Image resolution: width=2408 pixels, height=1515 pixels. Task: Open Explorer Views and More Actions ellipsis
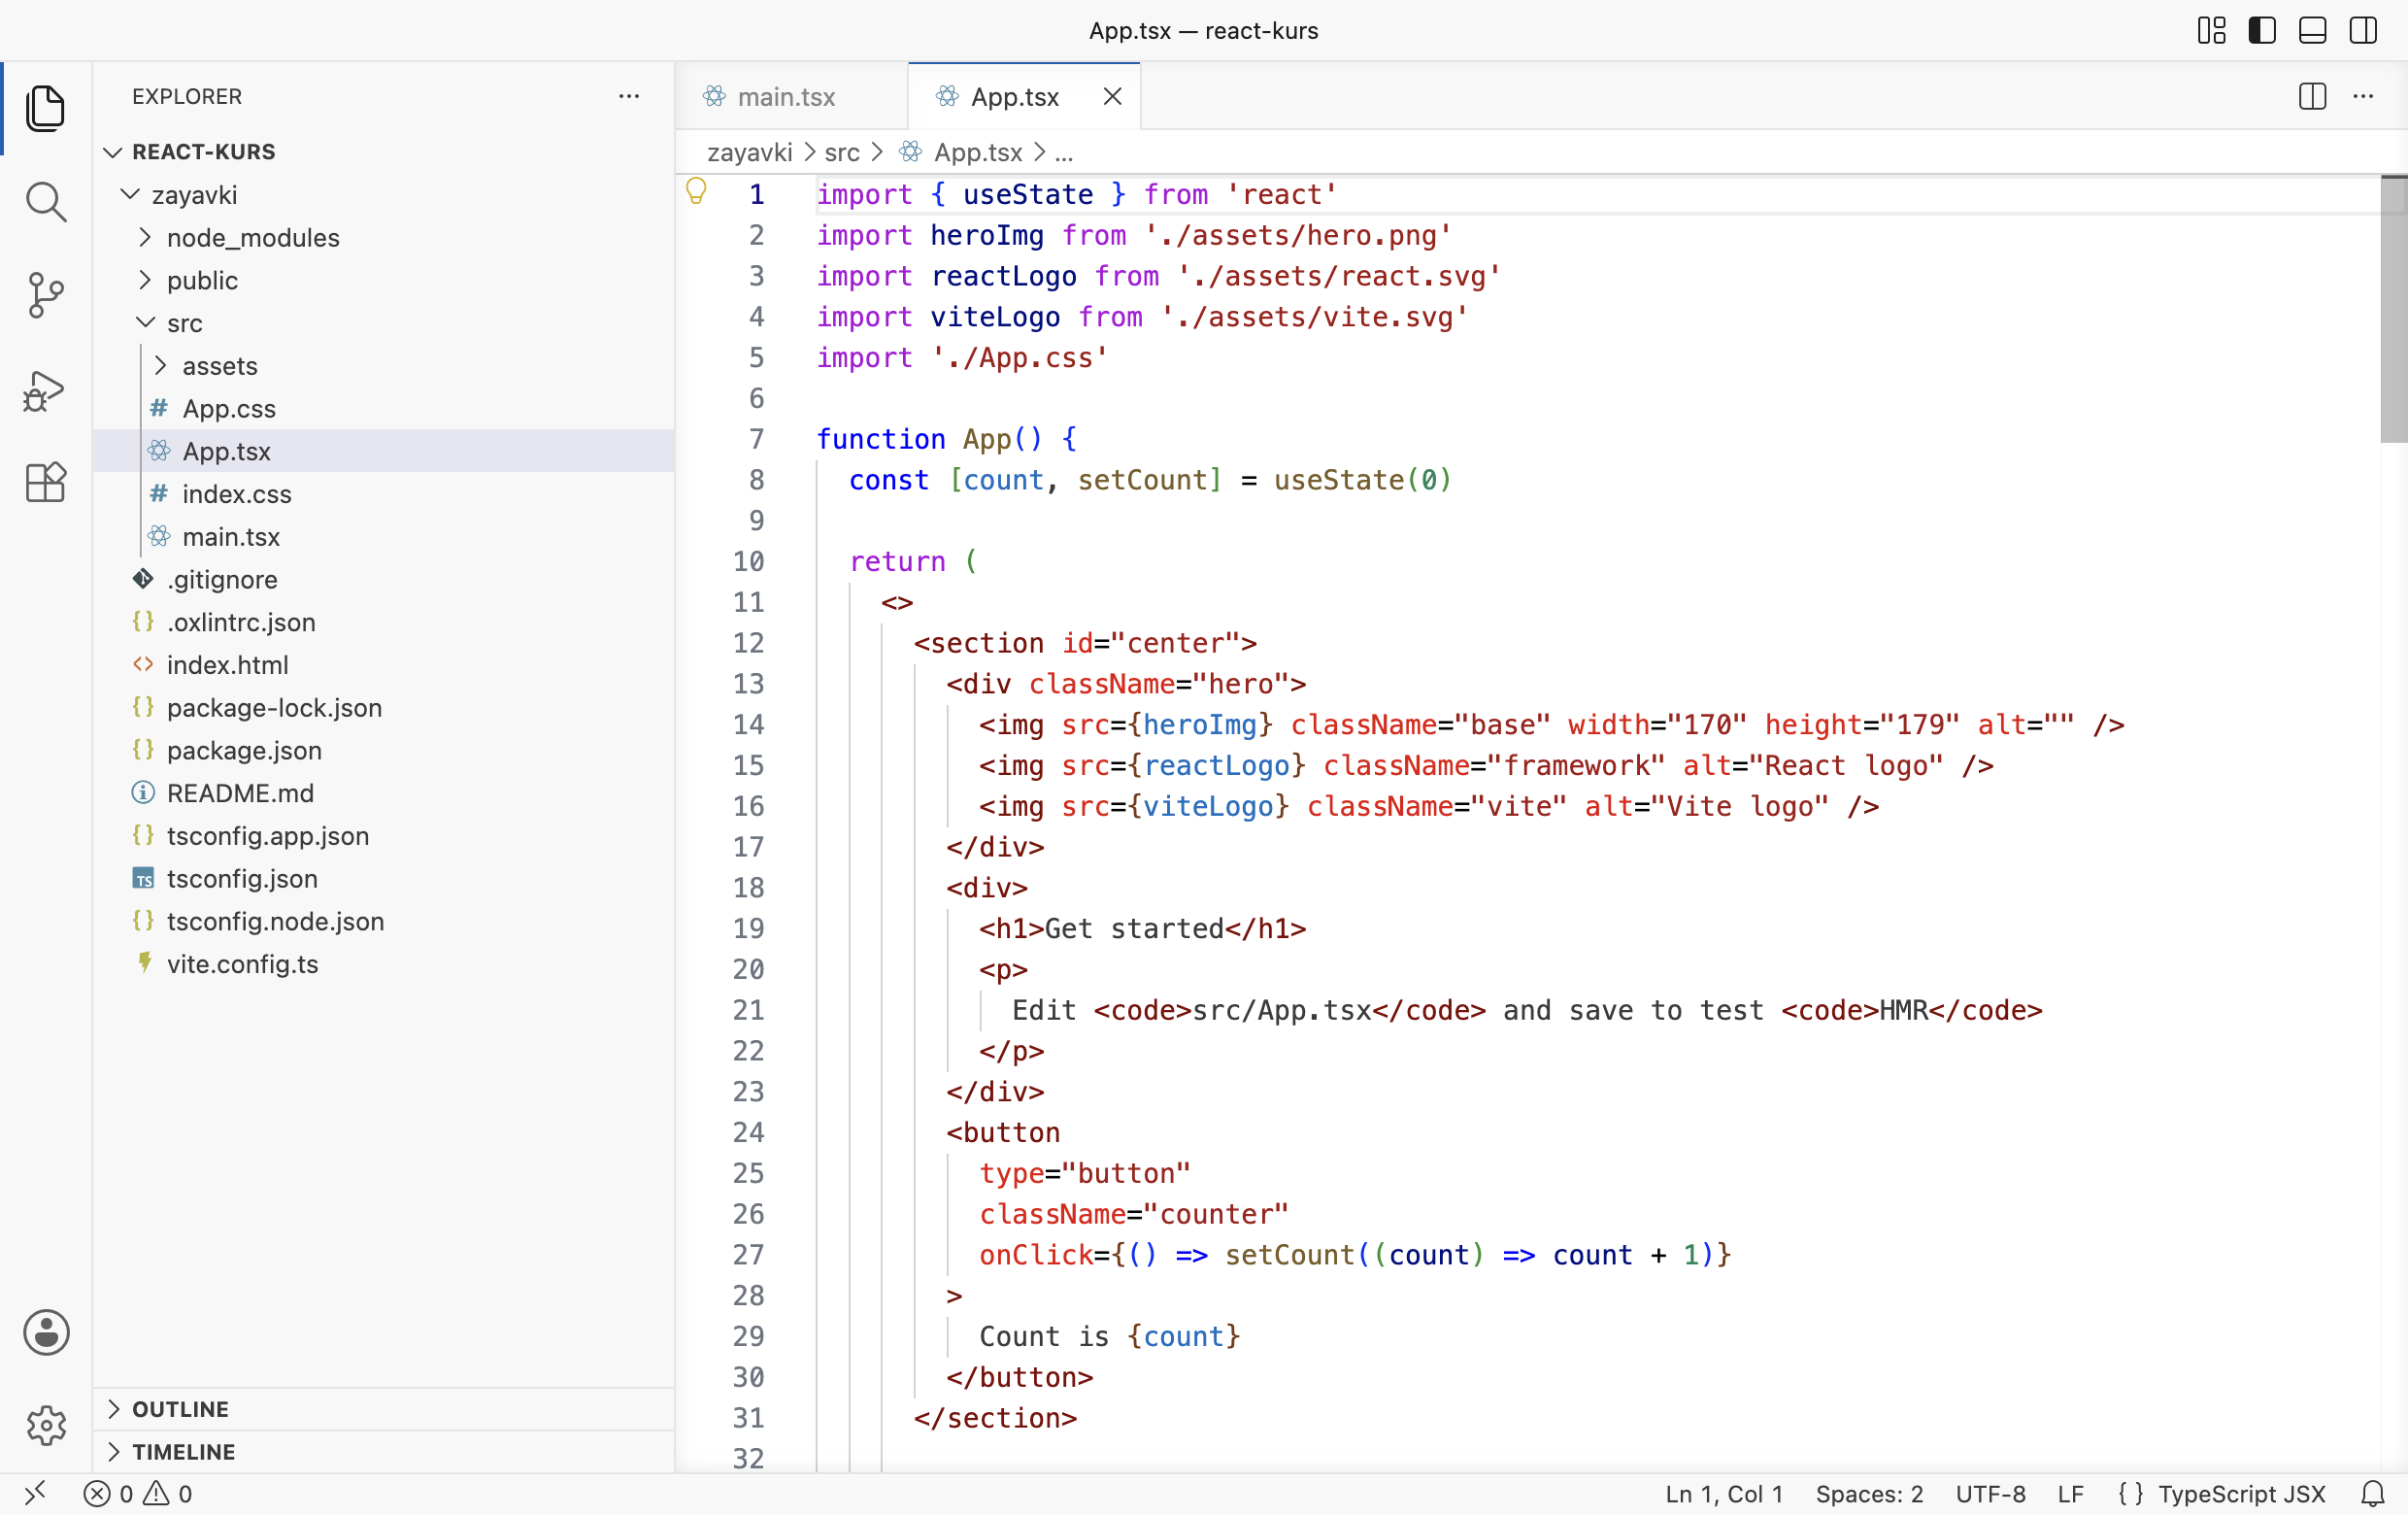point(629,96)
